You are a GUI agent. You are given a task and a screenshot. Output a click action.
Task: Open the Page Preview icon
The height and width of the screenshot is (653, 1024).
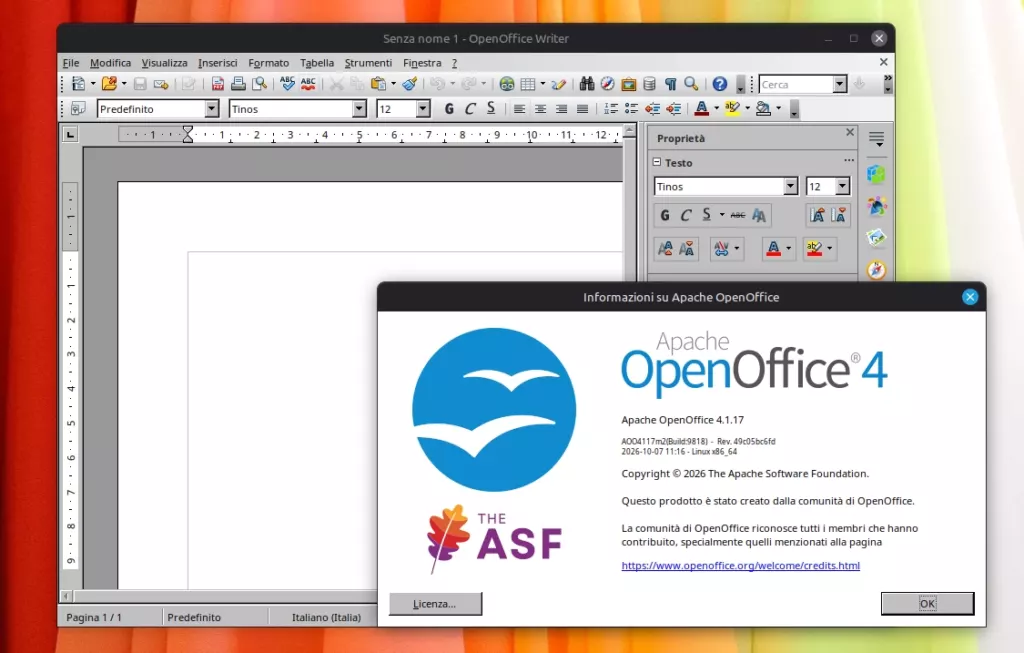click(259, 84)
